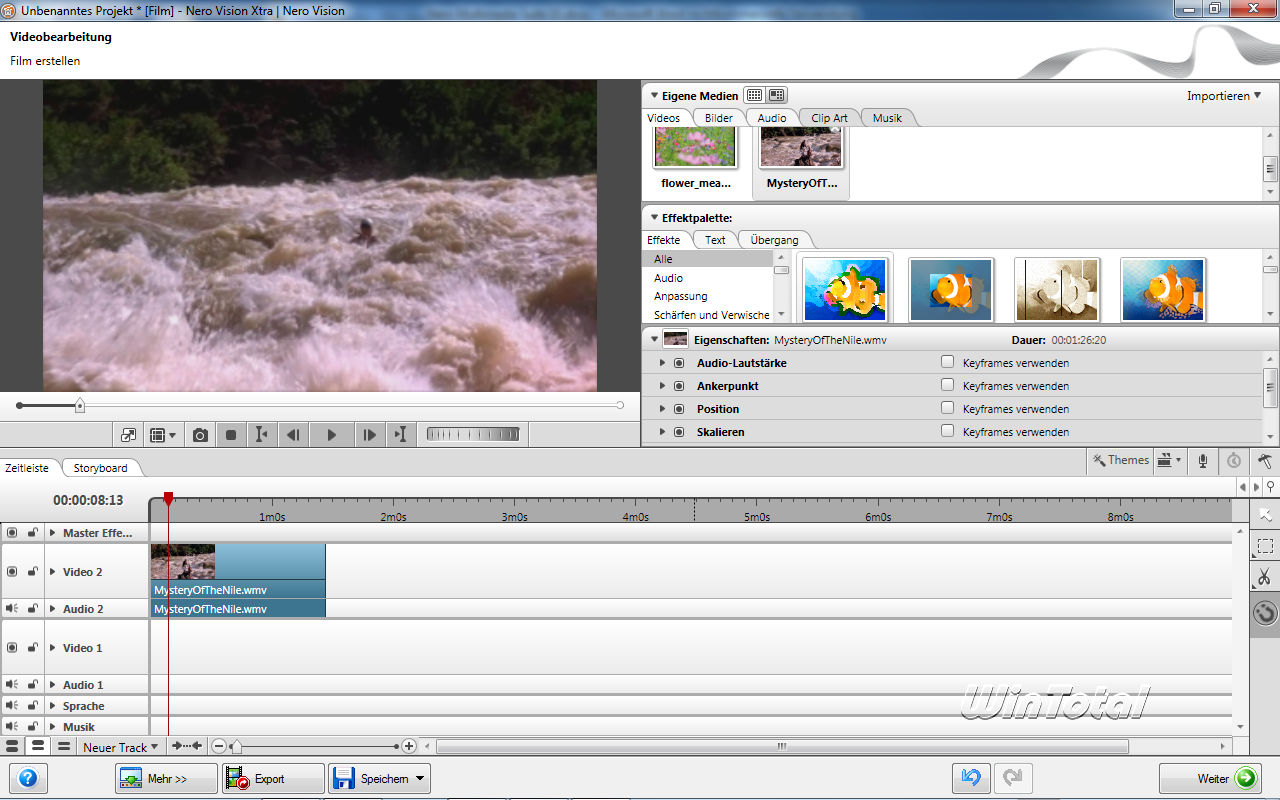This screenshot has height=800, width=1280.
Task: Click the snapshot camera icon
Action: [x=200, y=435]
